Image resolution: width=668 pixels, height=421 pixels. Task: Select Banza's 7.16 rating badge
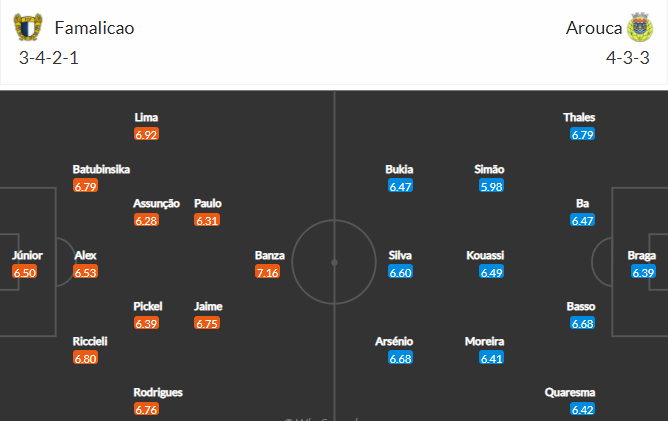pyautogui.click(x=268, y=272)
